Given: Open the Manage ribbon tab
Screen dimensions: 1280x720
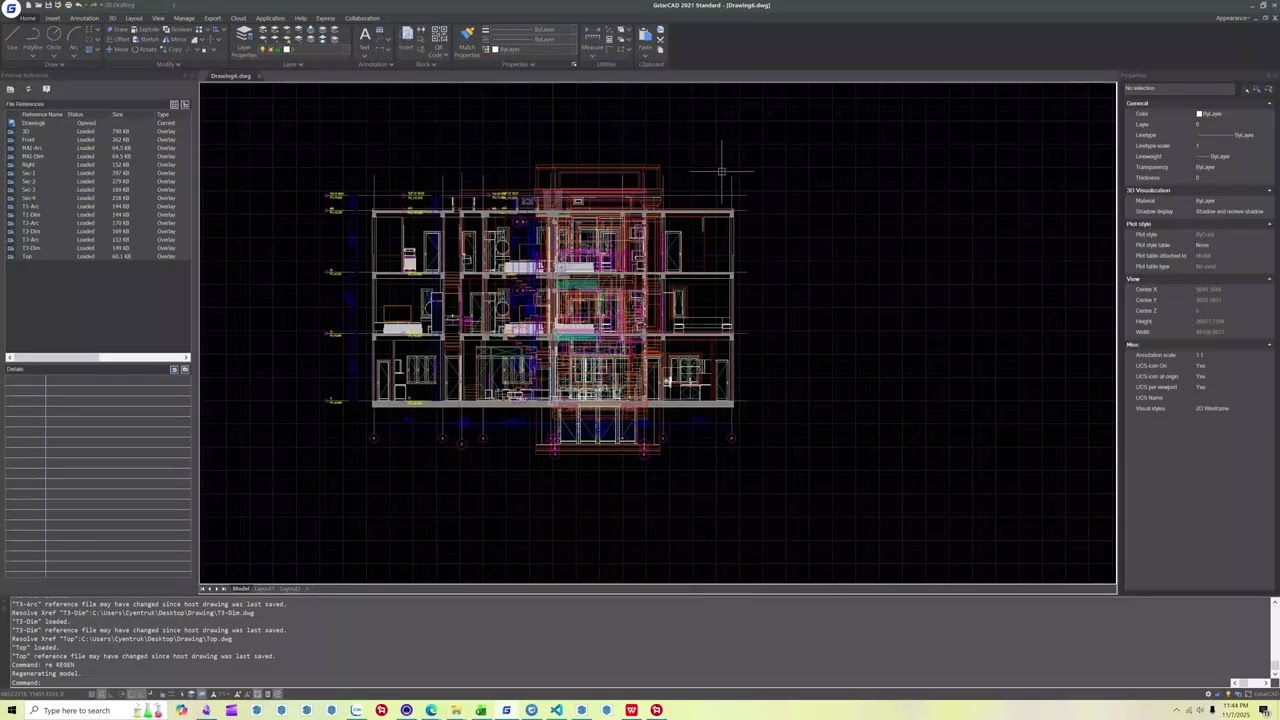Looking at the screenshot, I should pyautogui.click(x=184, y=18).
